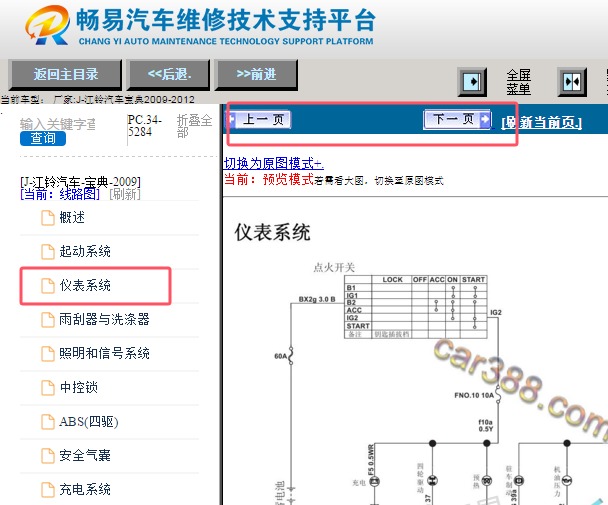Image resolution: width=608 pixels, height=505 pixels.
Task: Click the 仪表系统 diagram title
Action: point(272,232)
